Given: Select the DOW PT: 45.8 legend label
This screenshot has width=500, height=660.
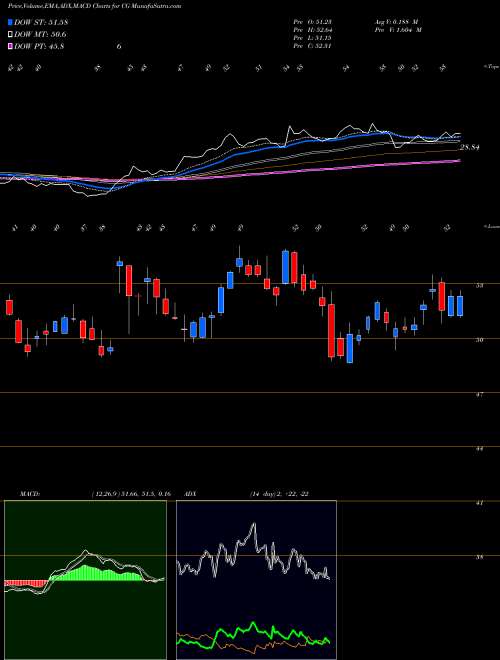Looking at the screenshot, I should coord(39,46).
